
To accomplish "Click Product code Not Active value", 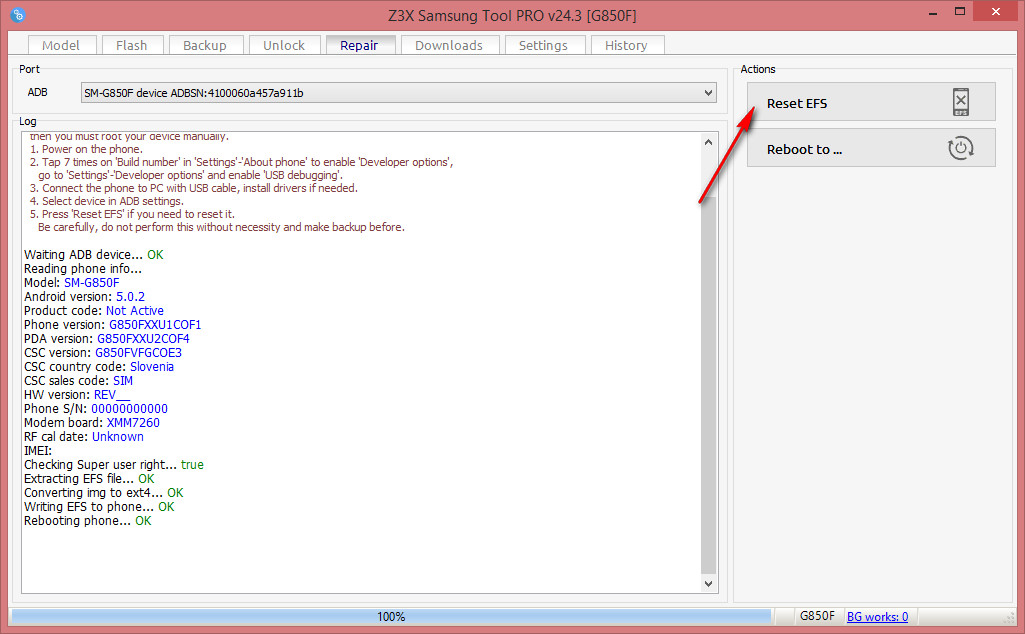I will 135,310.
